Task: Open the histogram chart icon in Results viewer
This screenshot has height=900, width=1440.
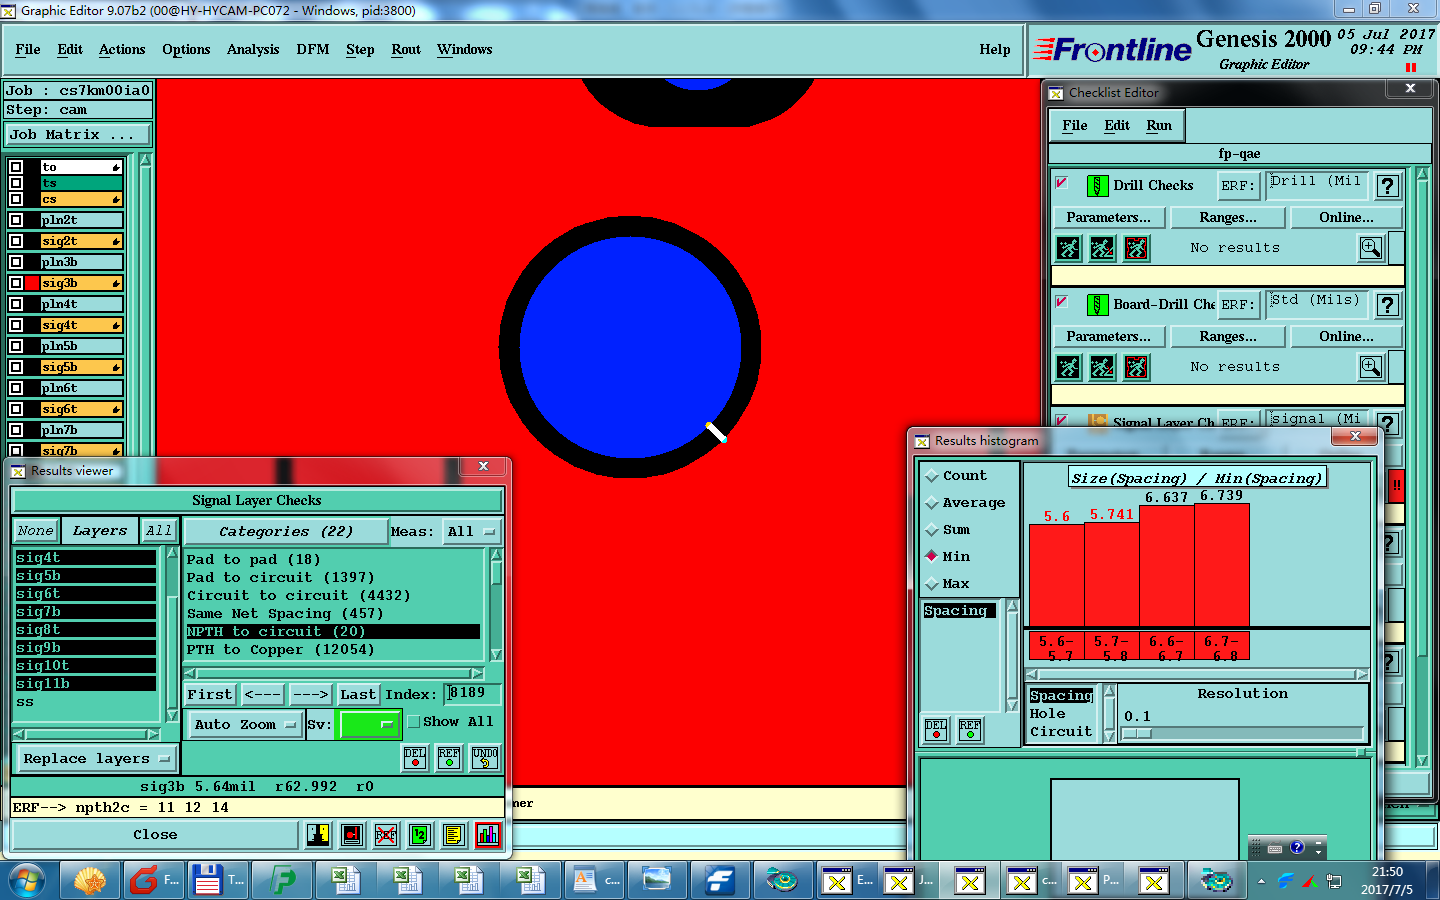Action: pos(488,834)
